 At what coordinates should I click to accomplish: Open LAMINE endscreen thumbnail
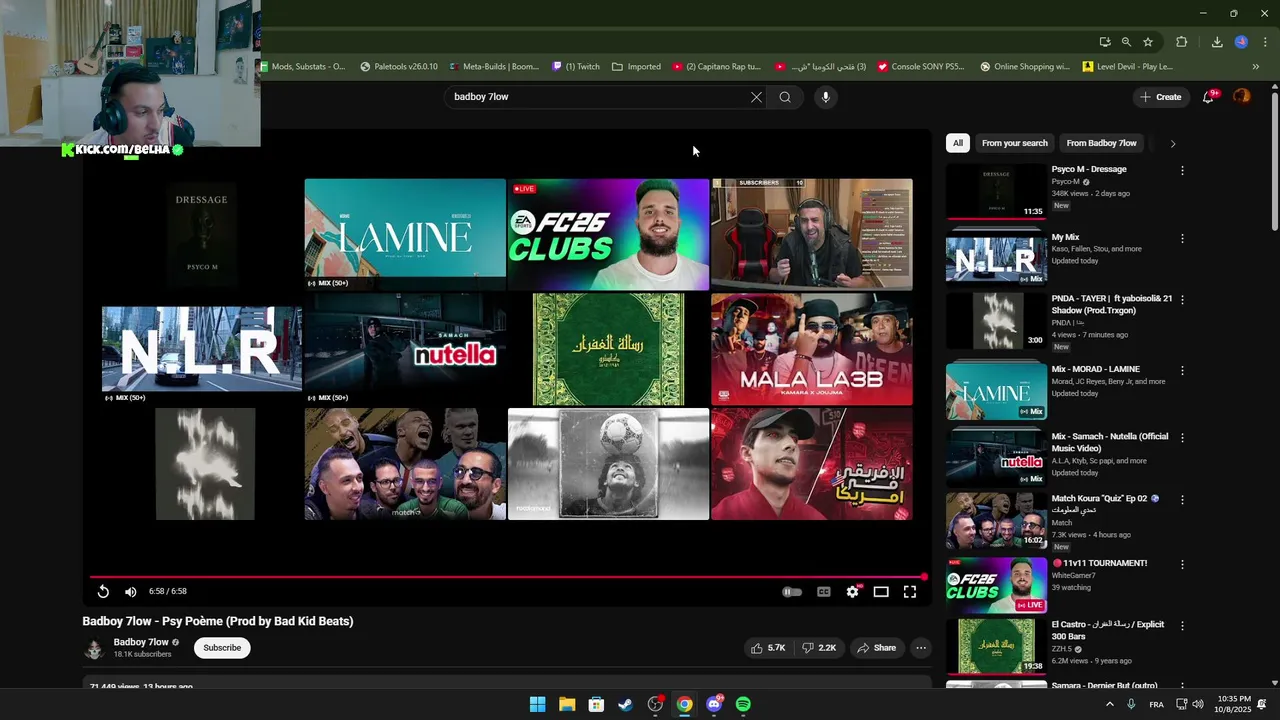coord(405,235)
